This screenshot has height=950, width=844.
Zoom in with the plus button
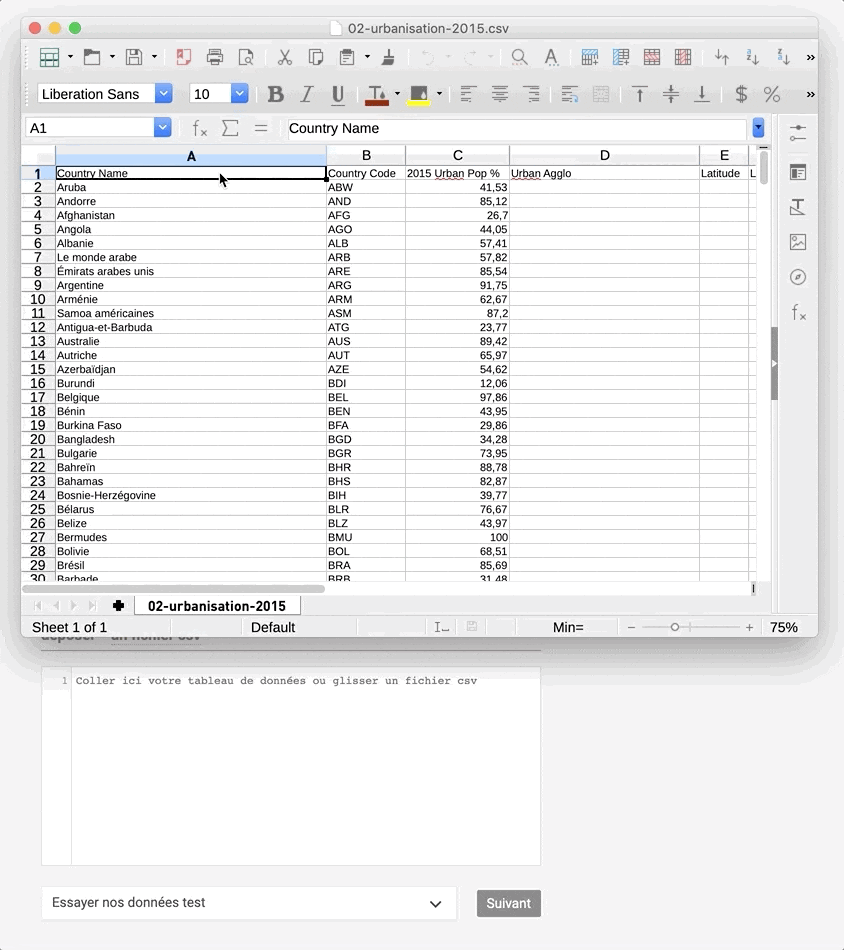(749, 628)
